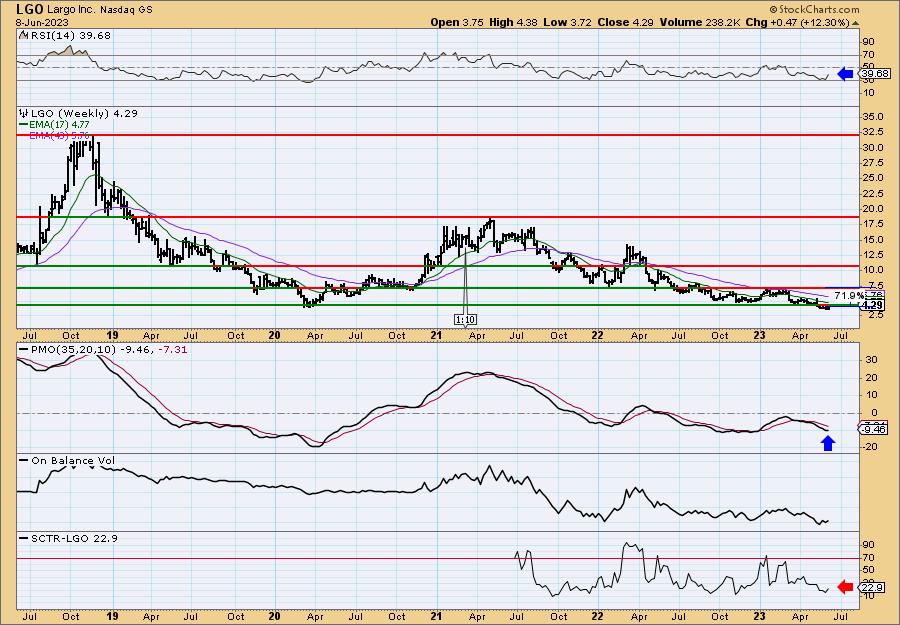Click the 12.5 price axis label
This screenshot has height=625, width=900.
click(872, 254)
